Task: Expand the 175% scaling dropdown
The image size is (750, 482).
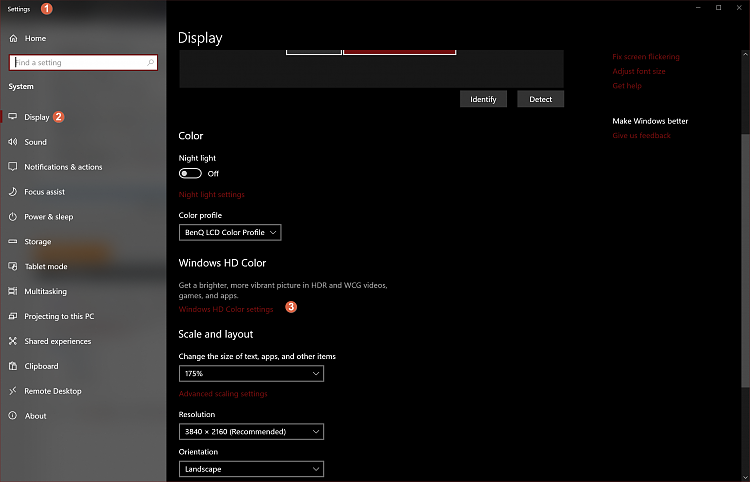Action: (x=251, y=373)
